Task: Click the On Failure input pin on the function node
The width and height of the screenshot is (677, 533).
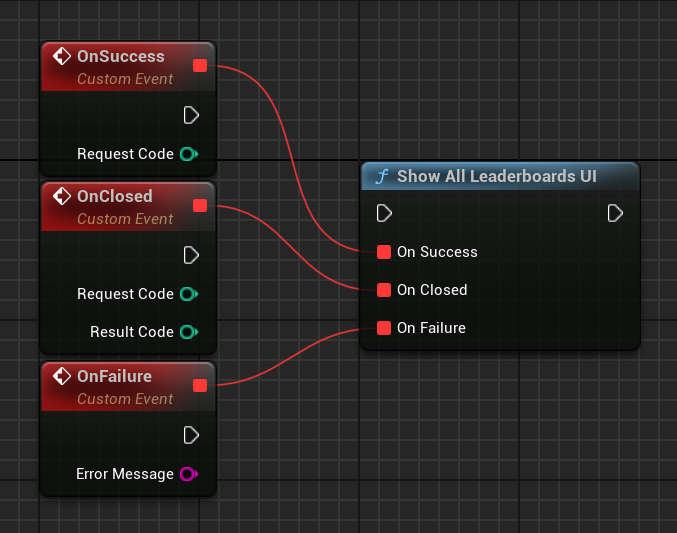Action: pos(384,328)
